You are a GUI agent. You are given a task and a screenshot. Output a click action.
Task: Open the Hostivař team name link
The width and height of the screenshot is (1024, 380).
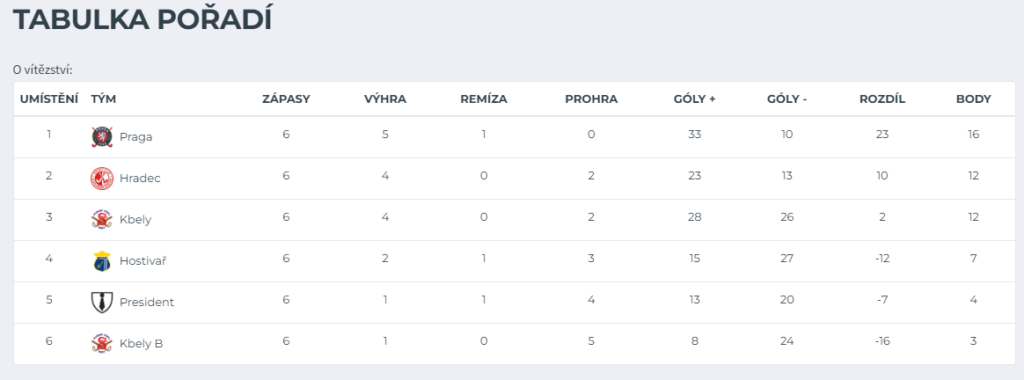pos(142,261)
